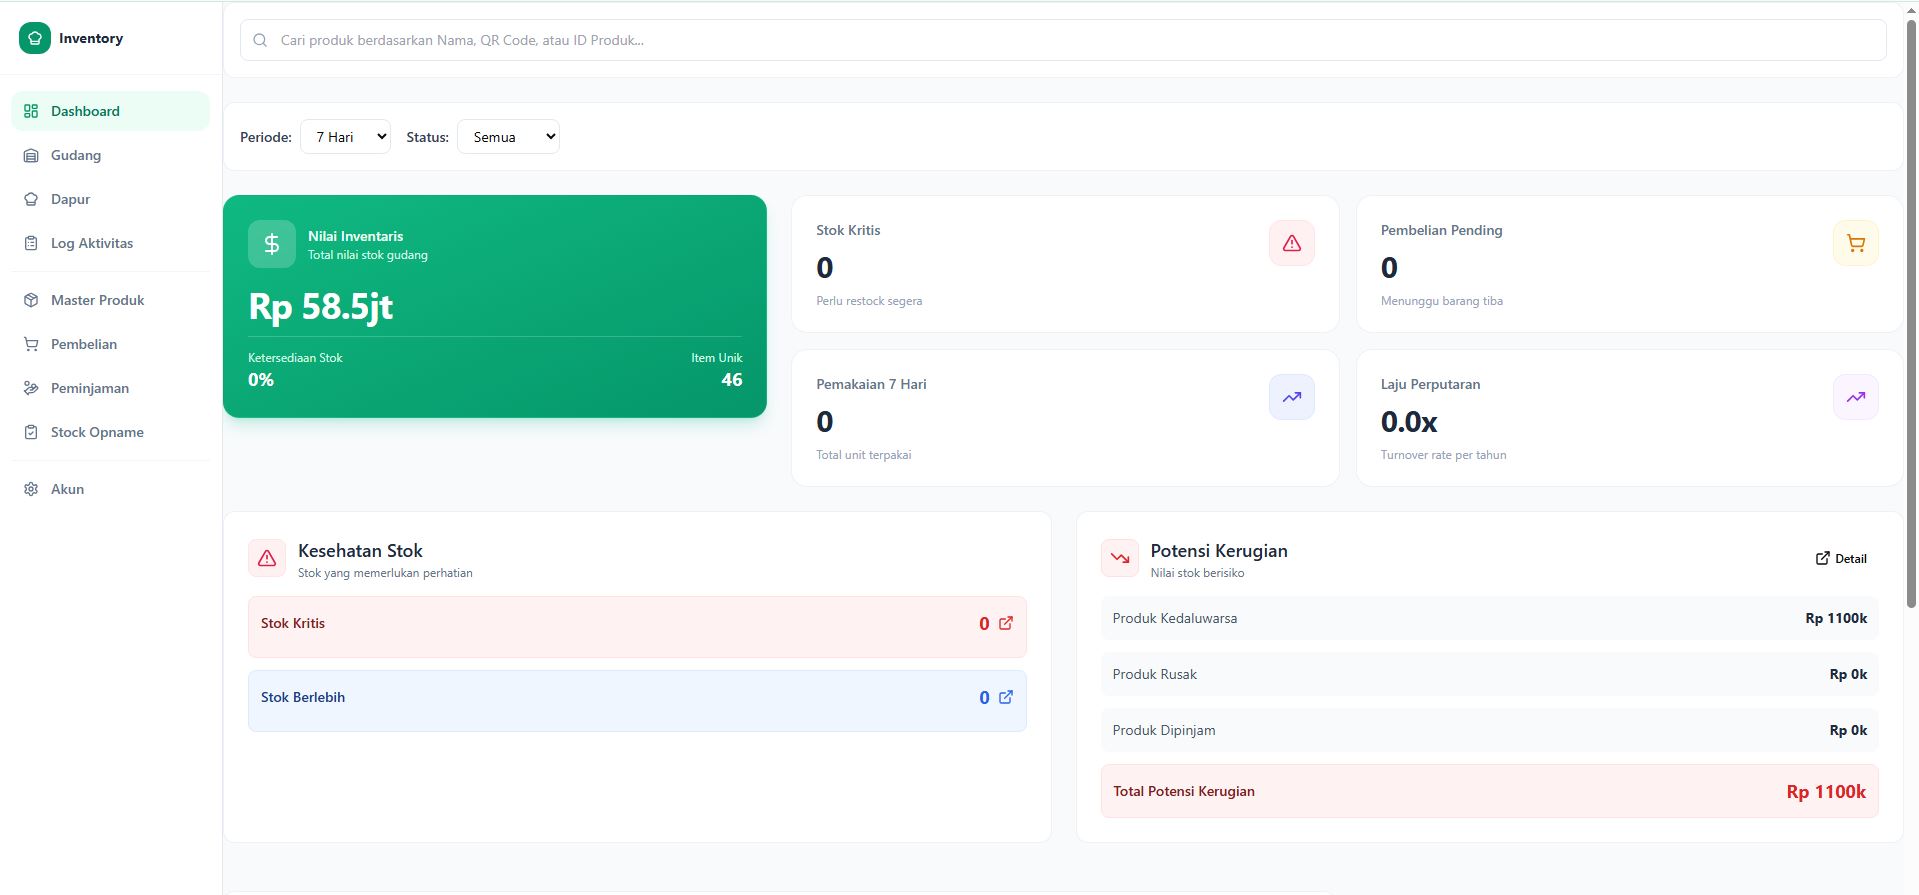
Task: Open Log Aktivitas from sidebar
Action: pos(110,243)
